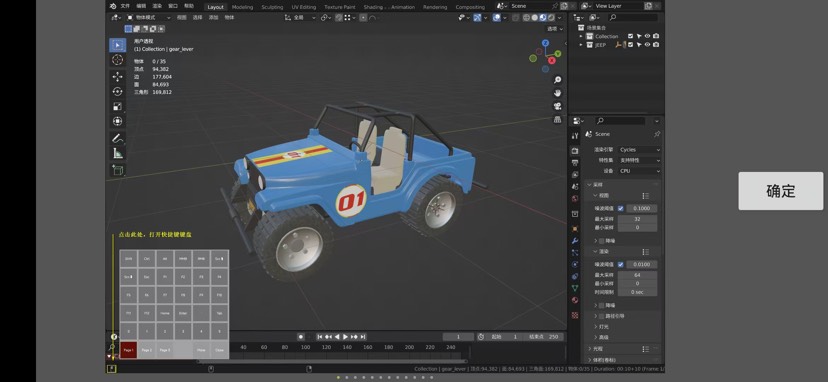This screenshot has width=828, height=382.
Task: Play the animation in the timeline
Action: 346,337
